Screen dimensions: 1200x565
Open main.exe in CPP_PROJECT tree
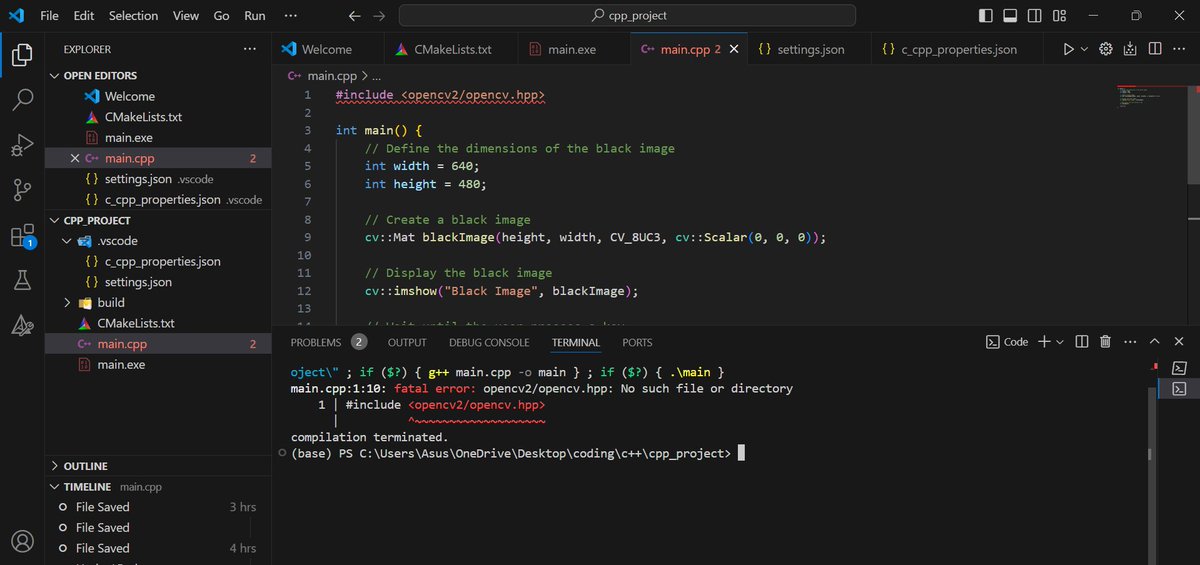point(158,365)
